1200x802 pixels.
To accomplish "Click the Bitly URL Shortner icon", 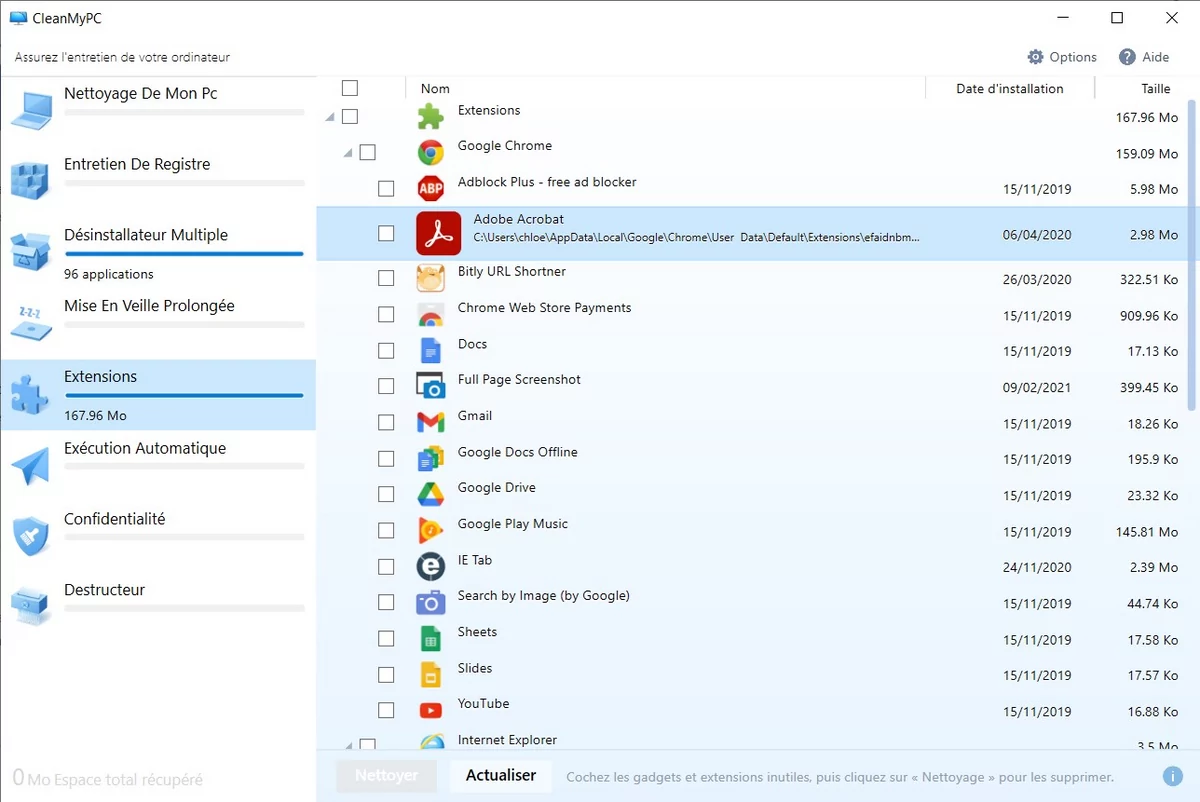I will 431,278.
